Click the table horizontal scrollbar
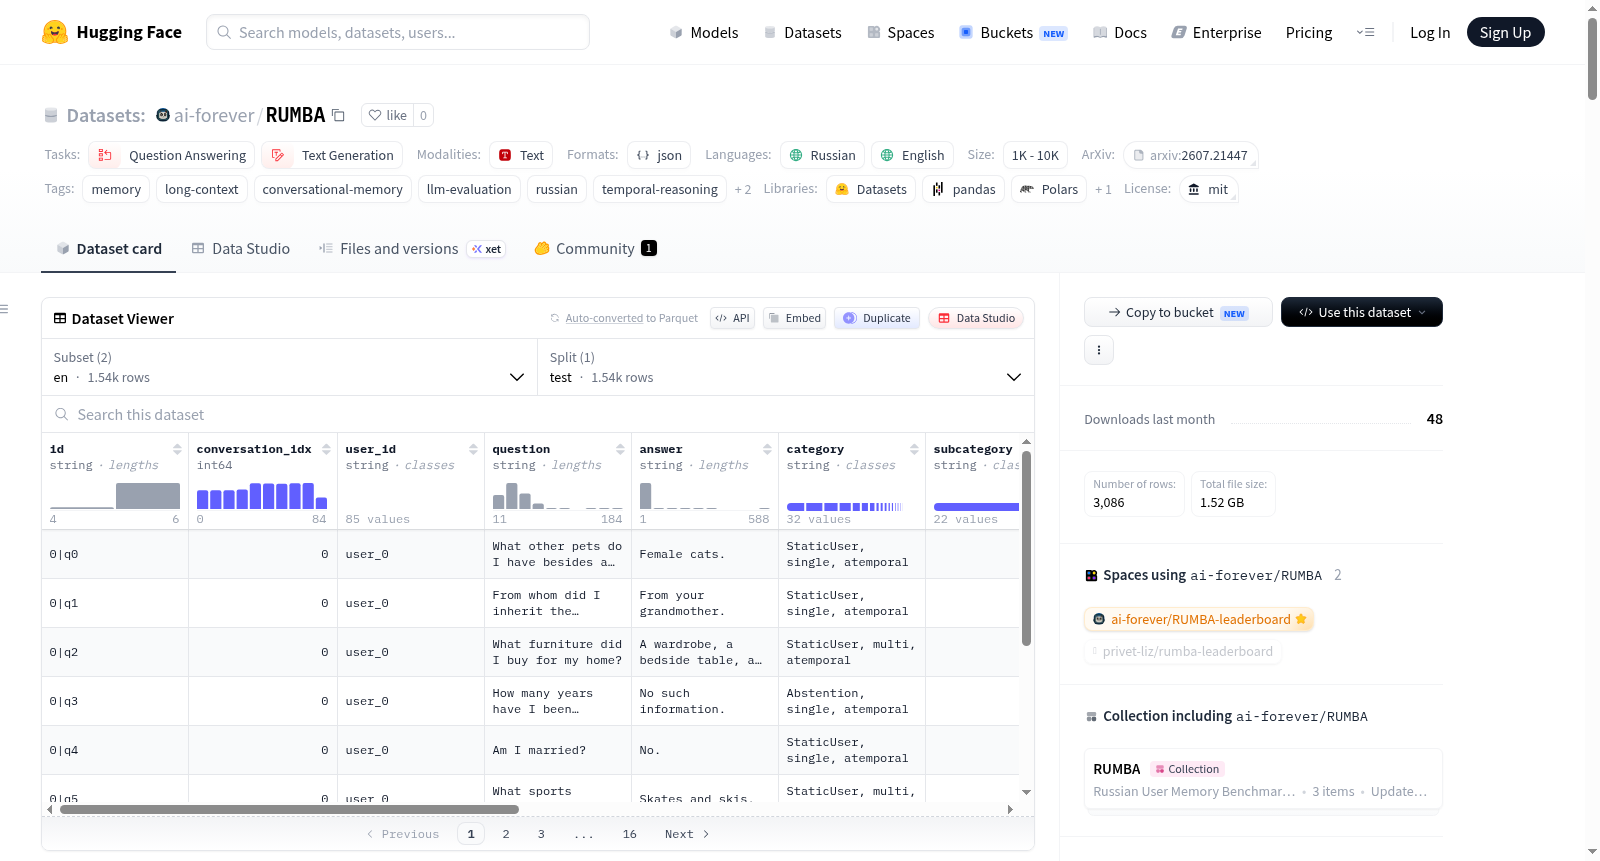This screenshot has height=861, width=1600. pyautogui.click(x=290, y=809)
